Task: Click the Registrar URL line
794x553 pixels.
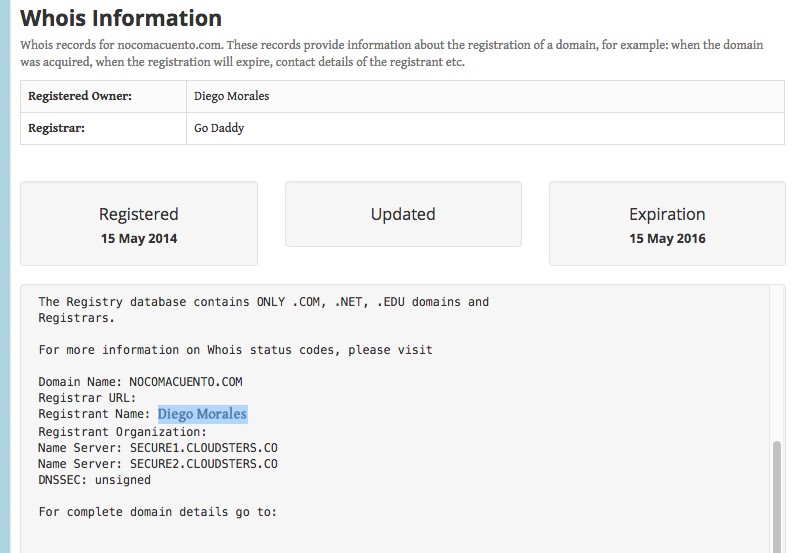Action: point(86,398)
